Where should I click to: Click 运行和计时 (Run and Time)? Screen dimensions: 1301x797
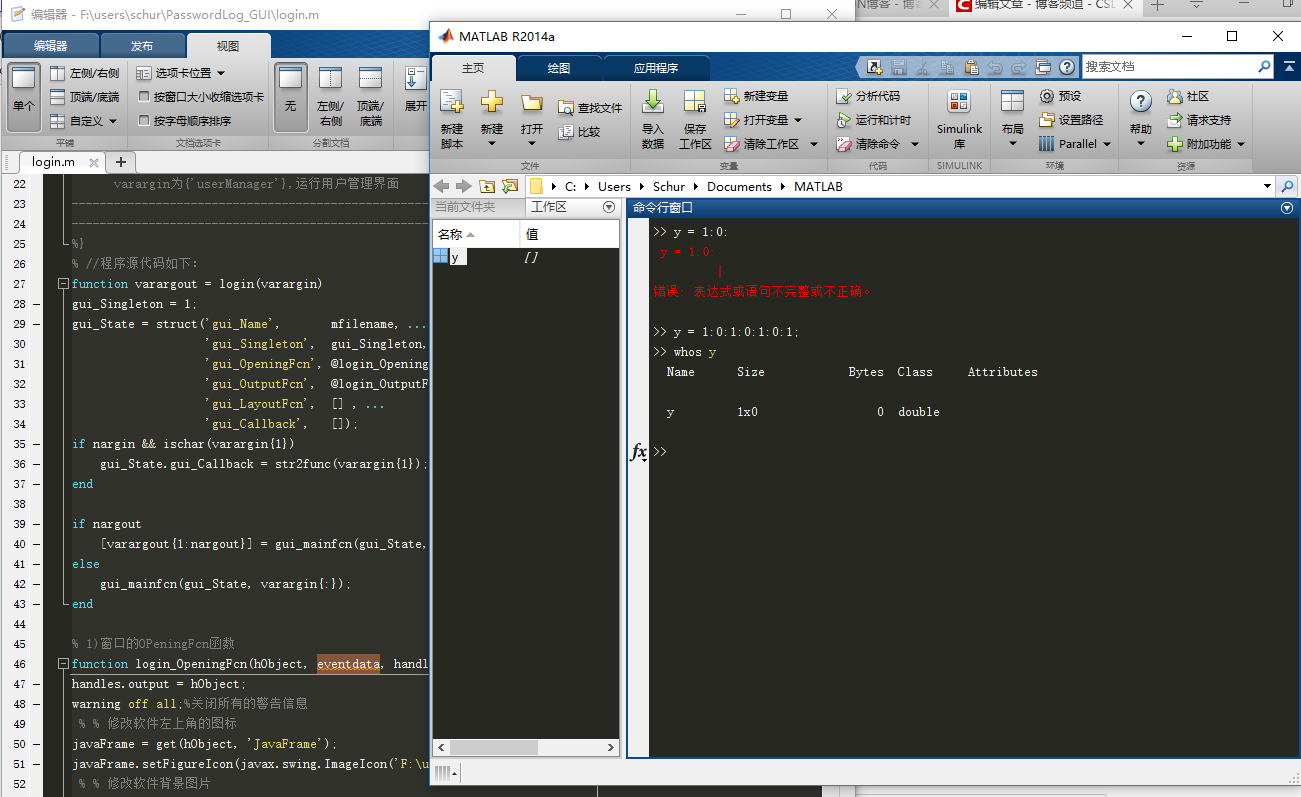(874, 120)
